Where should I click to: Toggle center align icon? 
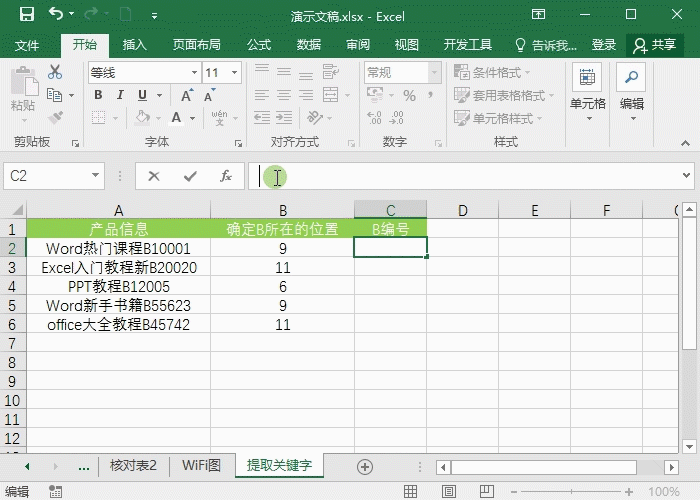pos(284,95)
